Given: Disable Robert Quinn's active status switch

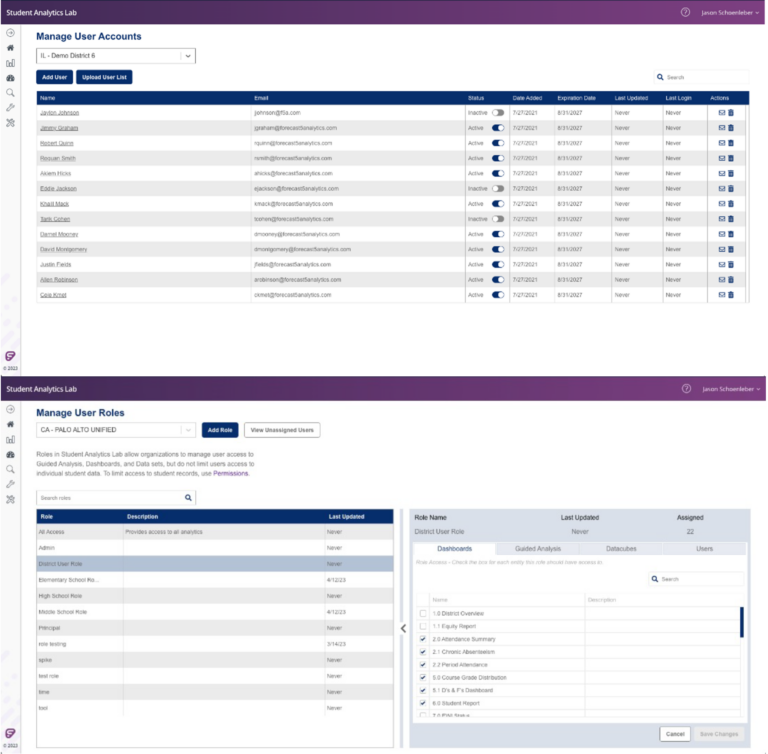Looking at the screenshot, I should point(497,143).
